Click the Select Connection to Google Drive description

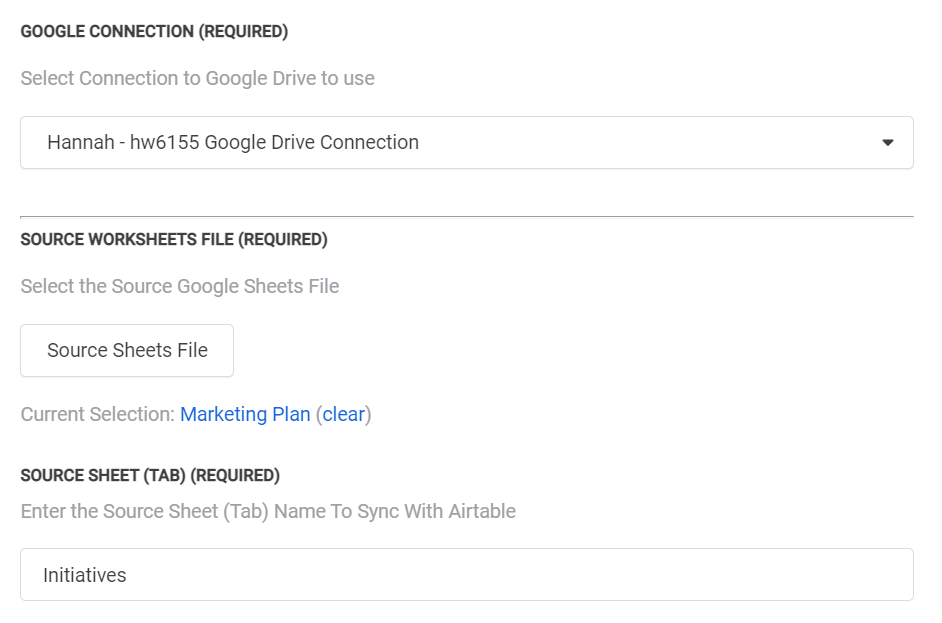[197, 78]
